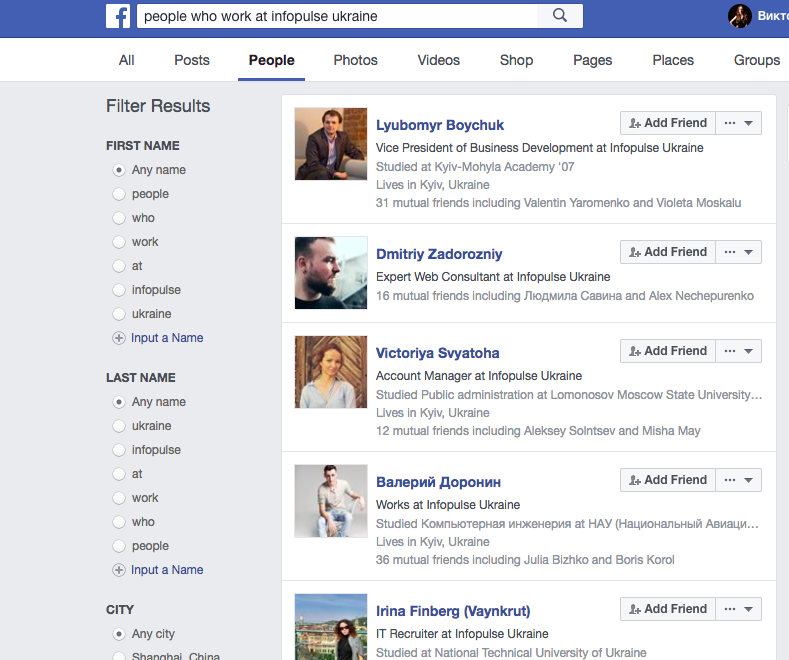Switch to the All tab
789x660 pixels.
[x=126, y=60]
